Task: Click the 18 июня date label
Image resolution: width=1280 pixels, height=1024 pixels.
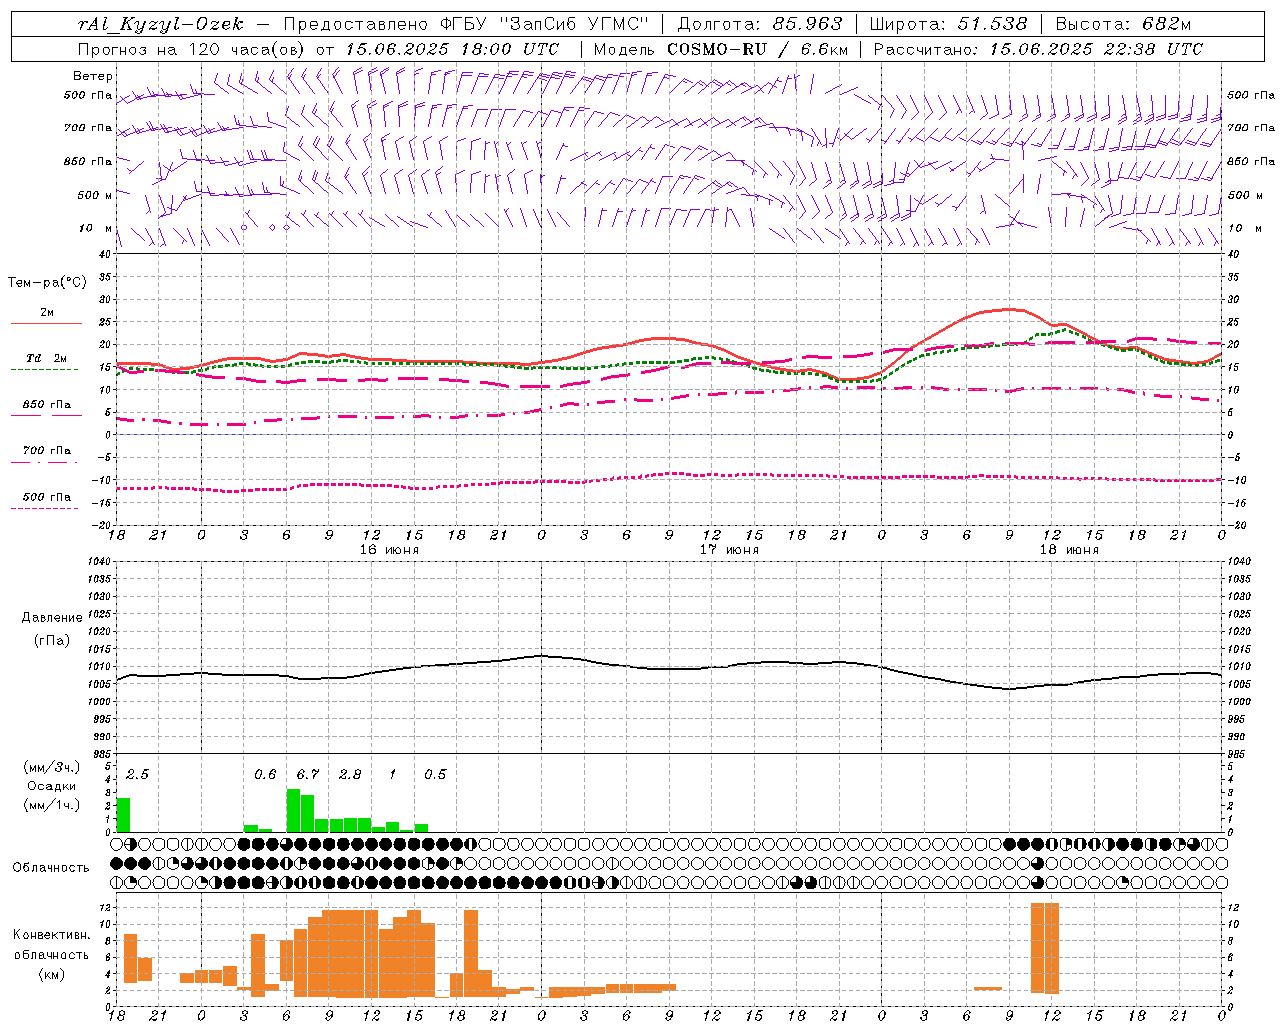Action: pyautogui.click(x=1069, y=550)
